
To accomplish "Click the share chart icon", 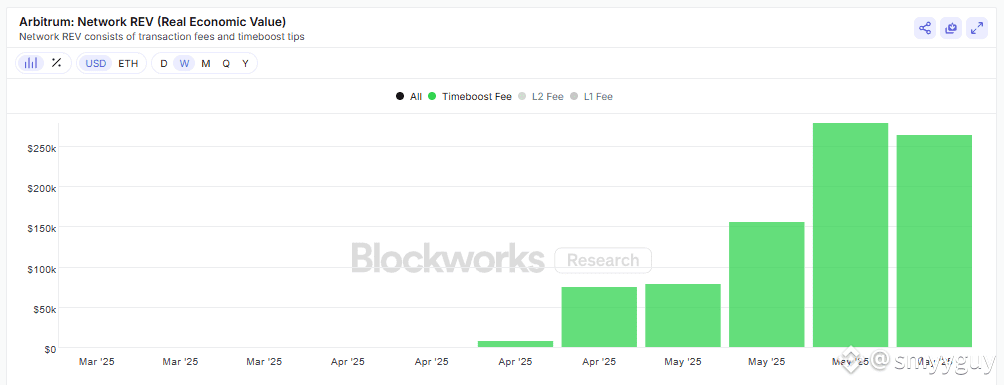I will pyautogui.click(x=925, y=28).
